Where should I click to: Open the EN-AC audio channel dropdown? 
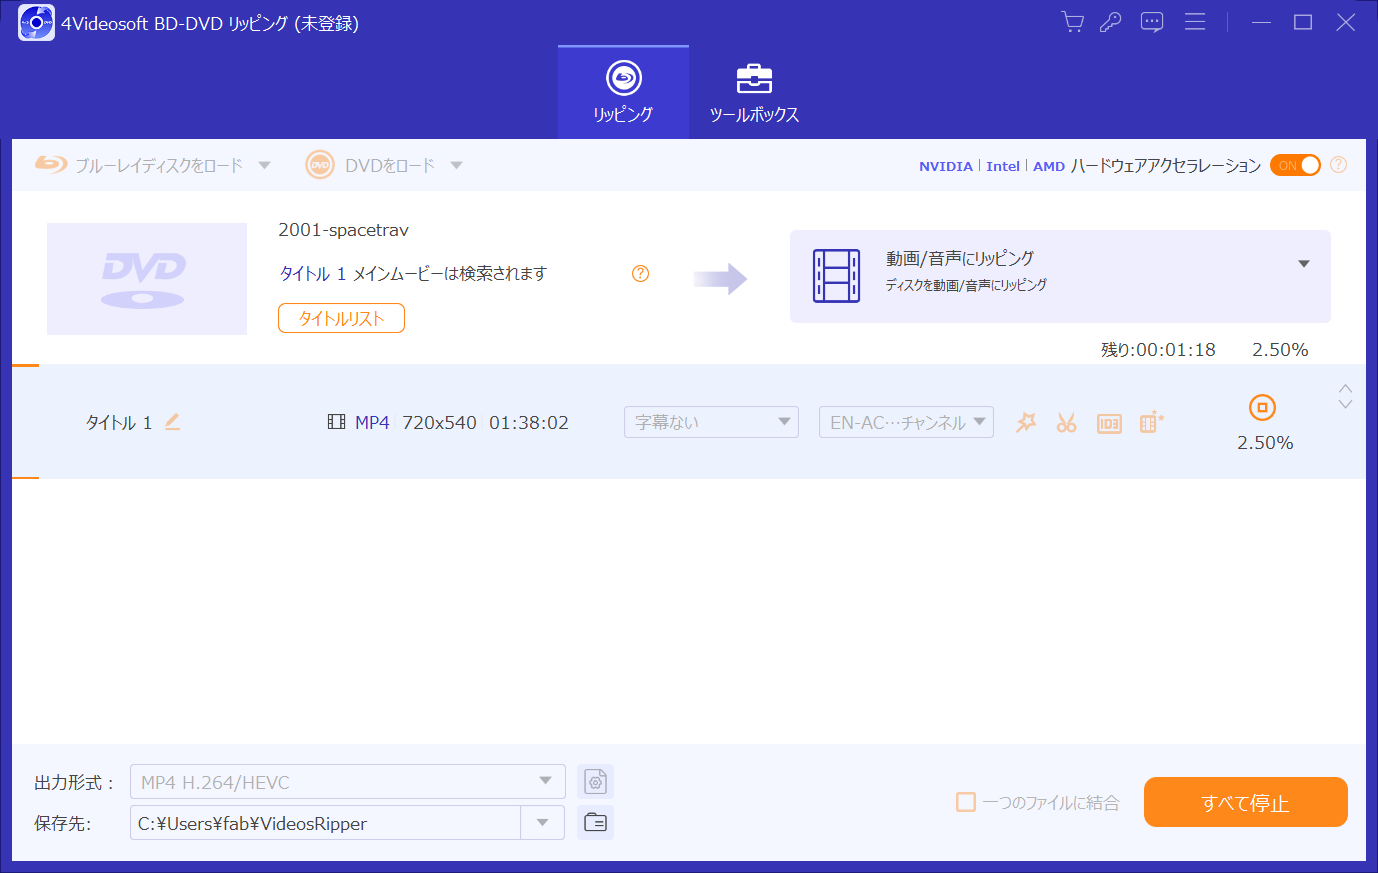click(906, 422)
